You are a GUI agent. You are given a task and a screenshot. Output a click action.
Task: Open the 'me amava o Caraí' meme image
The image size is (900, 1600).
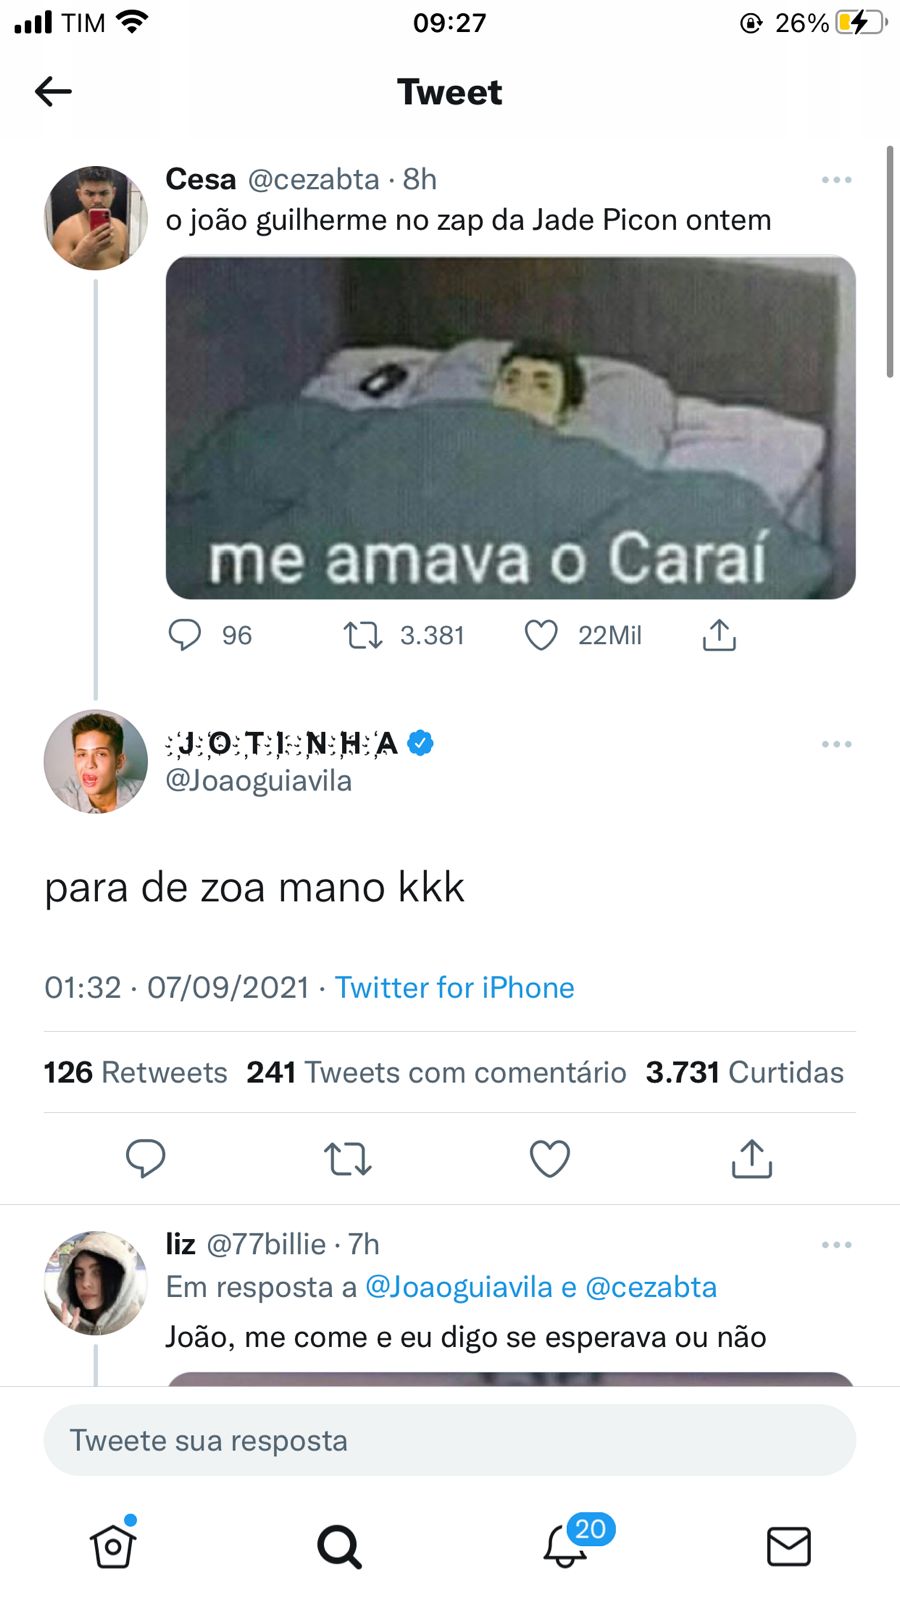pos(510,428)
